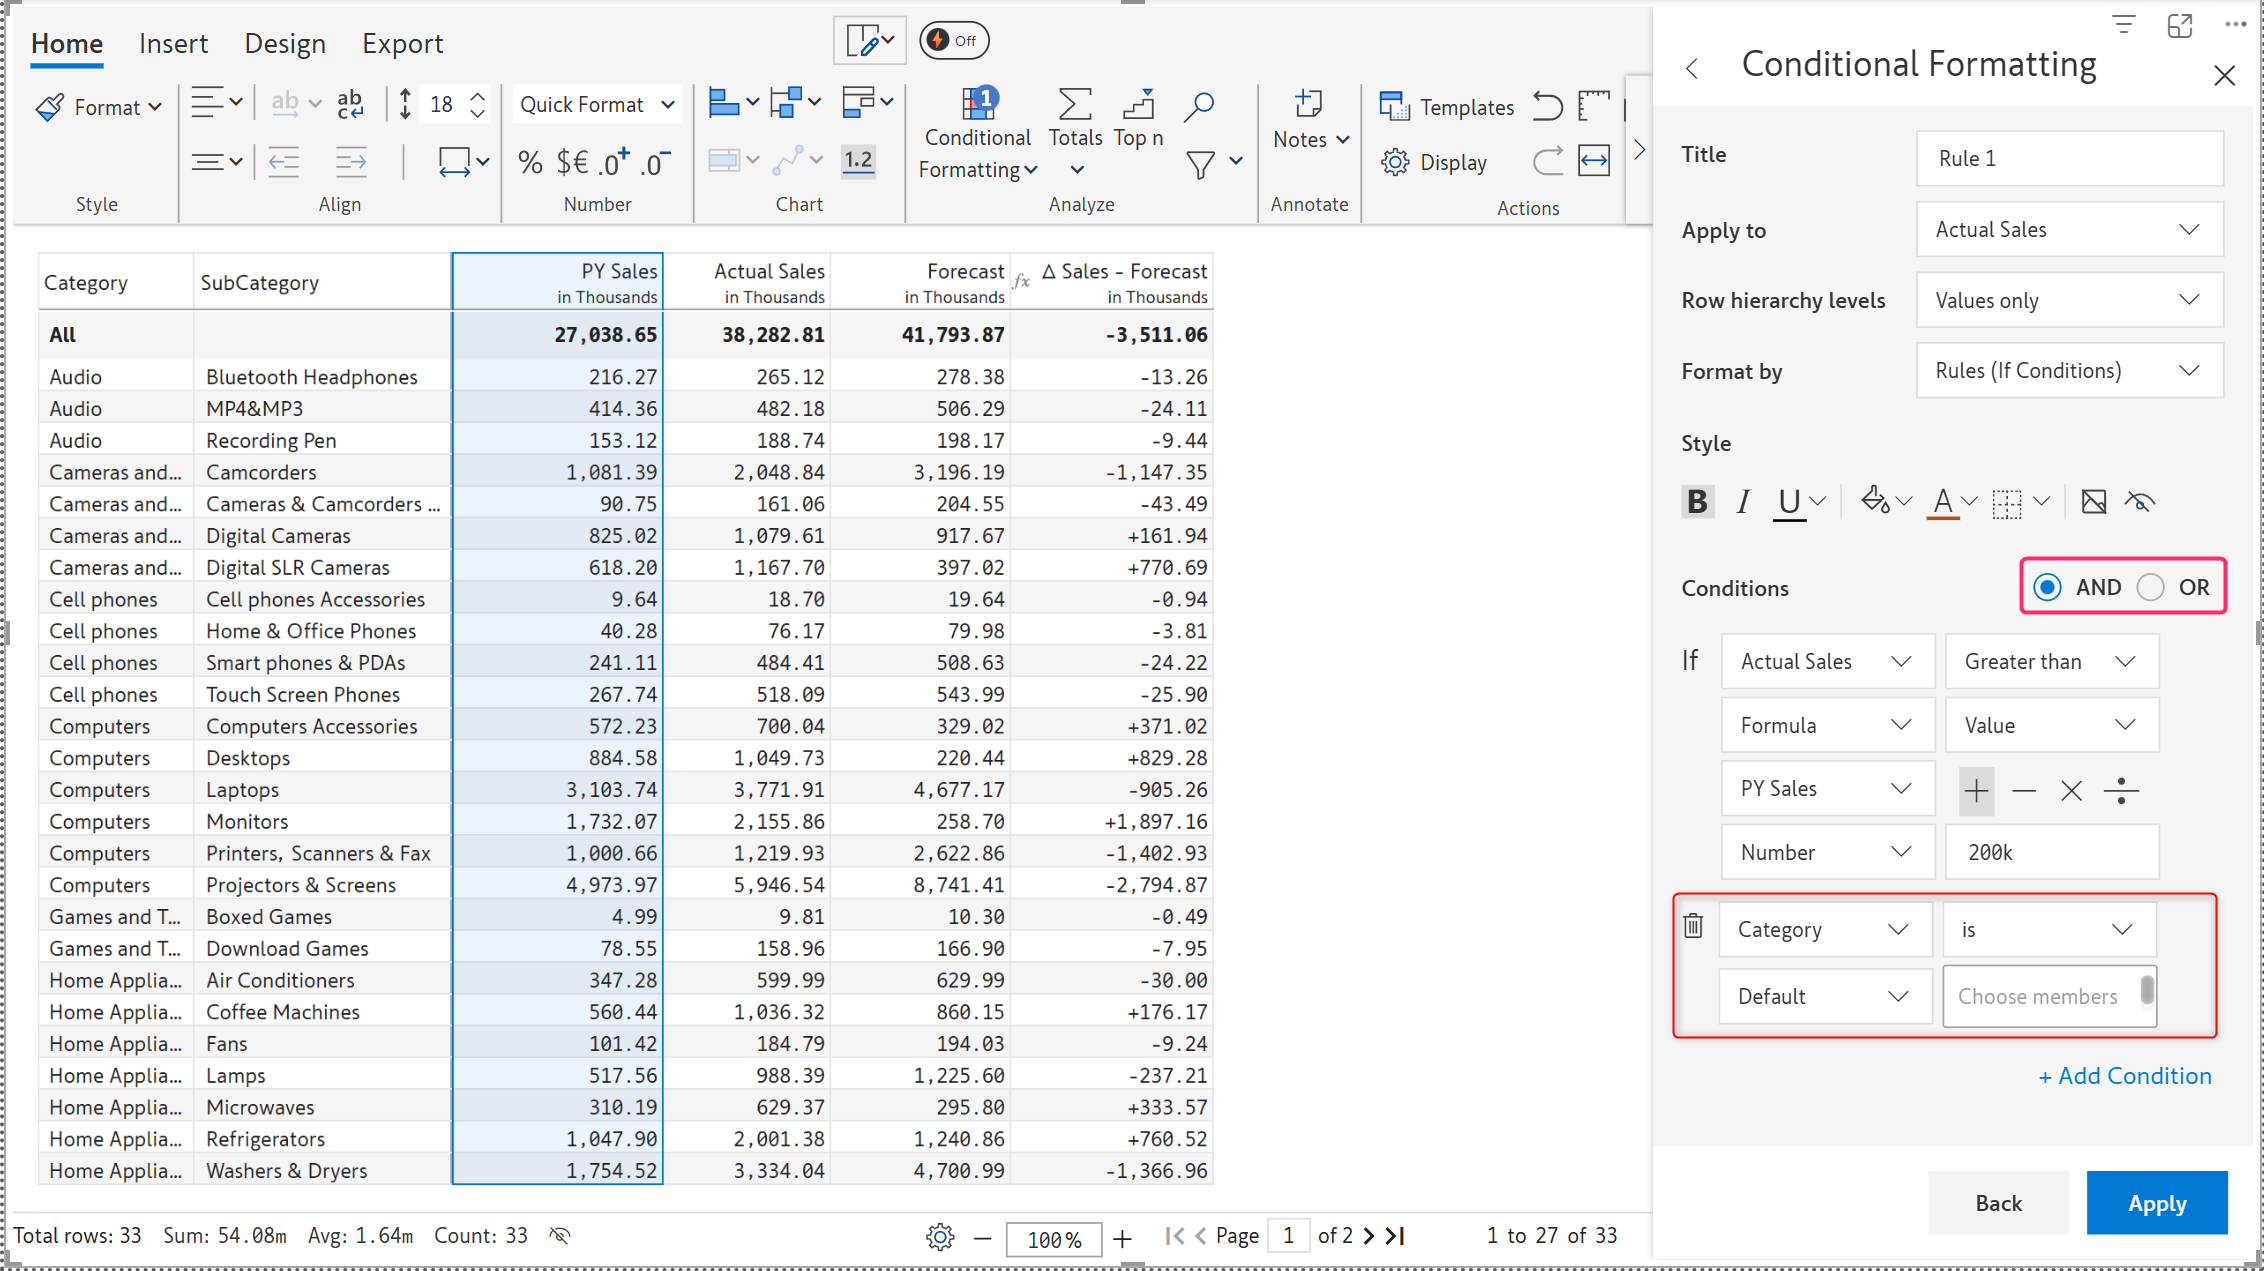The width and height of the screenshot is (2264, 1271).
Task: Select the OR conditions radio button
Action: point(2151,587)
